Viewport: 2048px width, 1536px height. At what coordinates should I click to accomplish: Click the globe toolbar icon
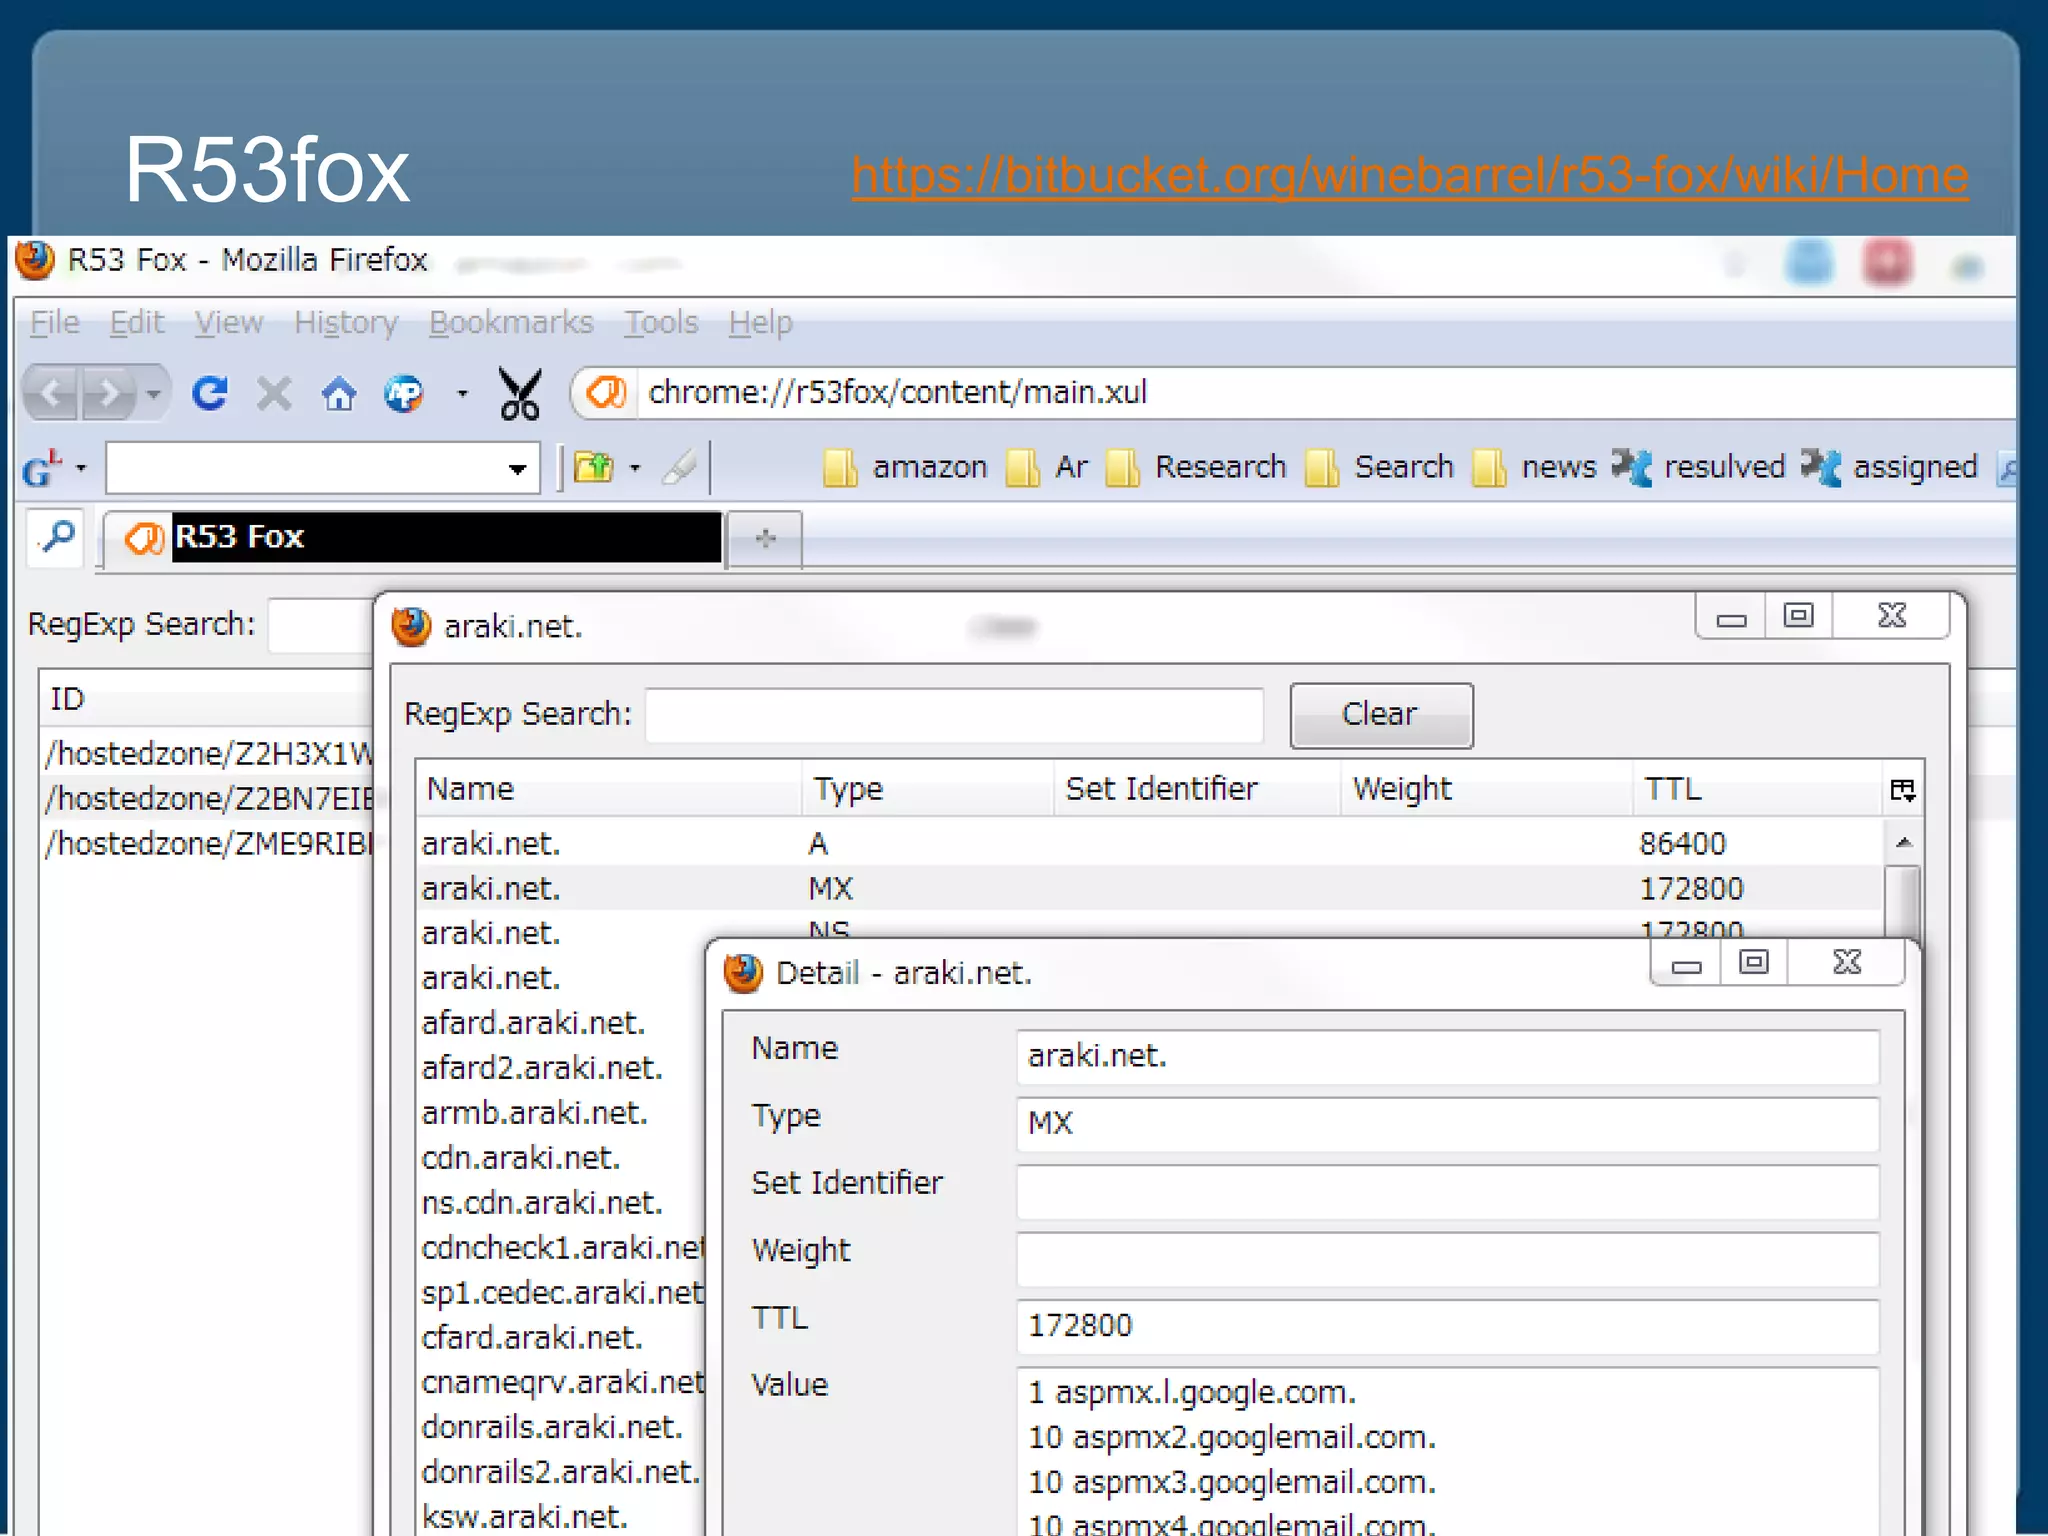[404, 394]
